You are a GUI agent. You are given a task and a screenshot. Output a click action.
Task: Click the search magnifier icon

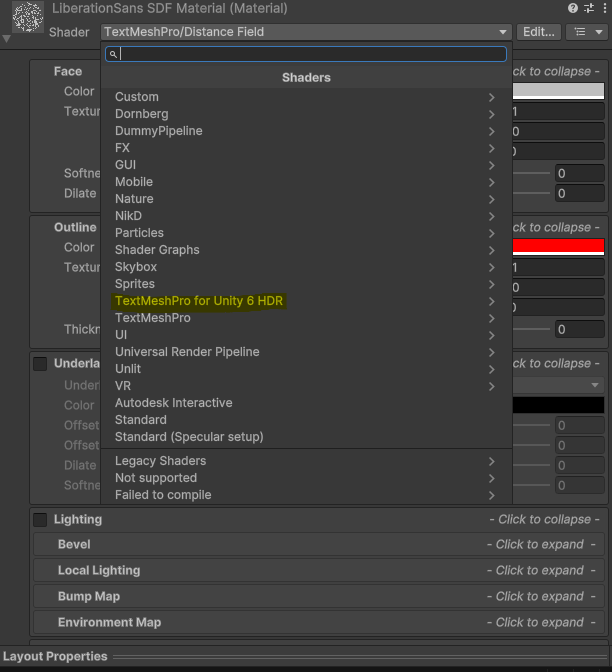point(113,54)
